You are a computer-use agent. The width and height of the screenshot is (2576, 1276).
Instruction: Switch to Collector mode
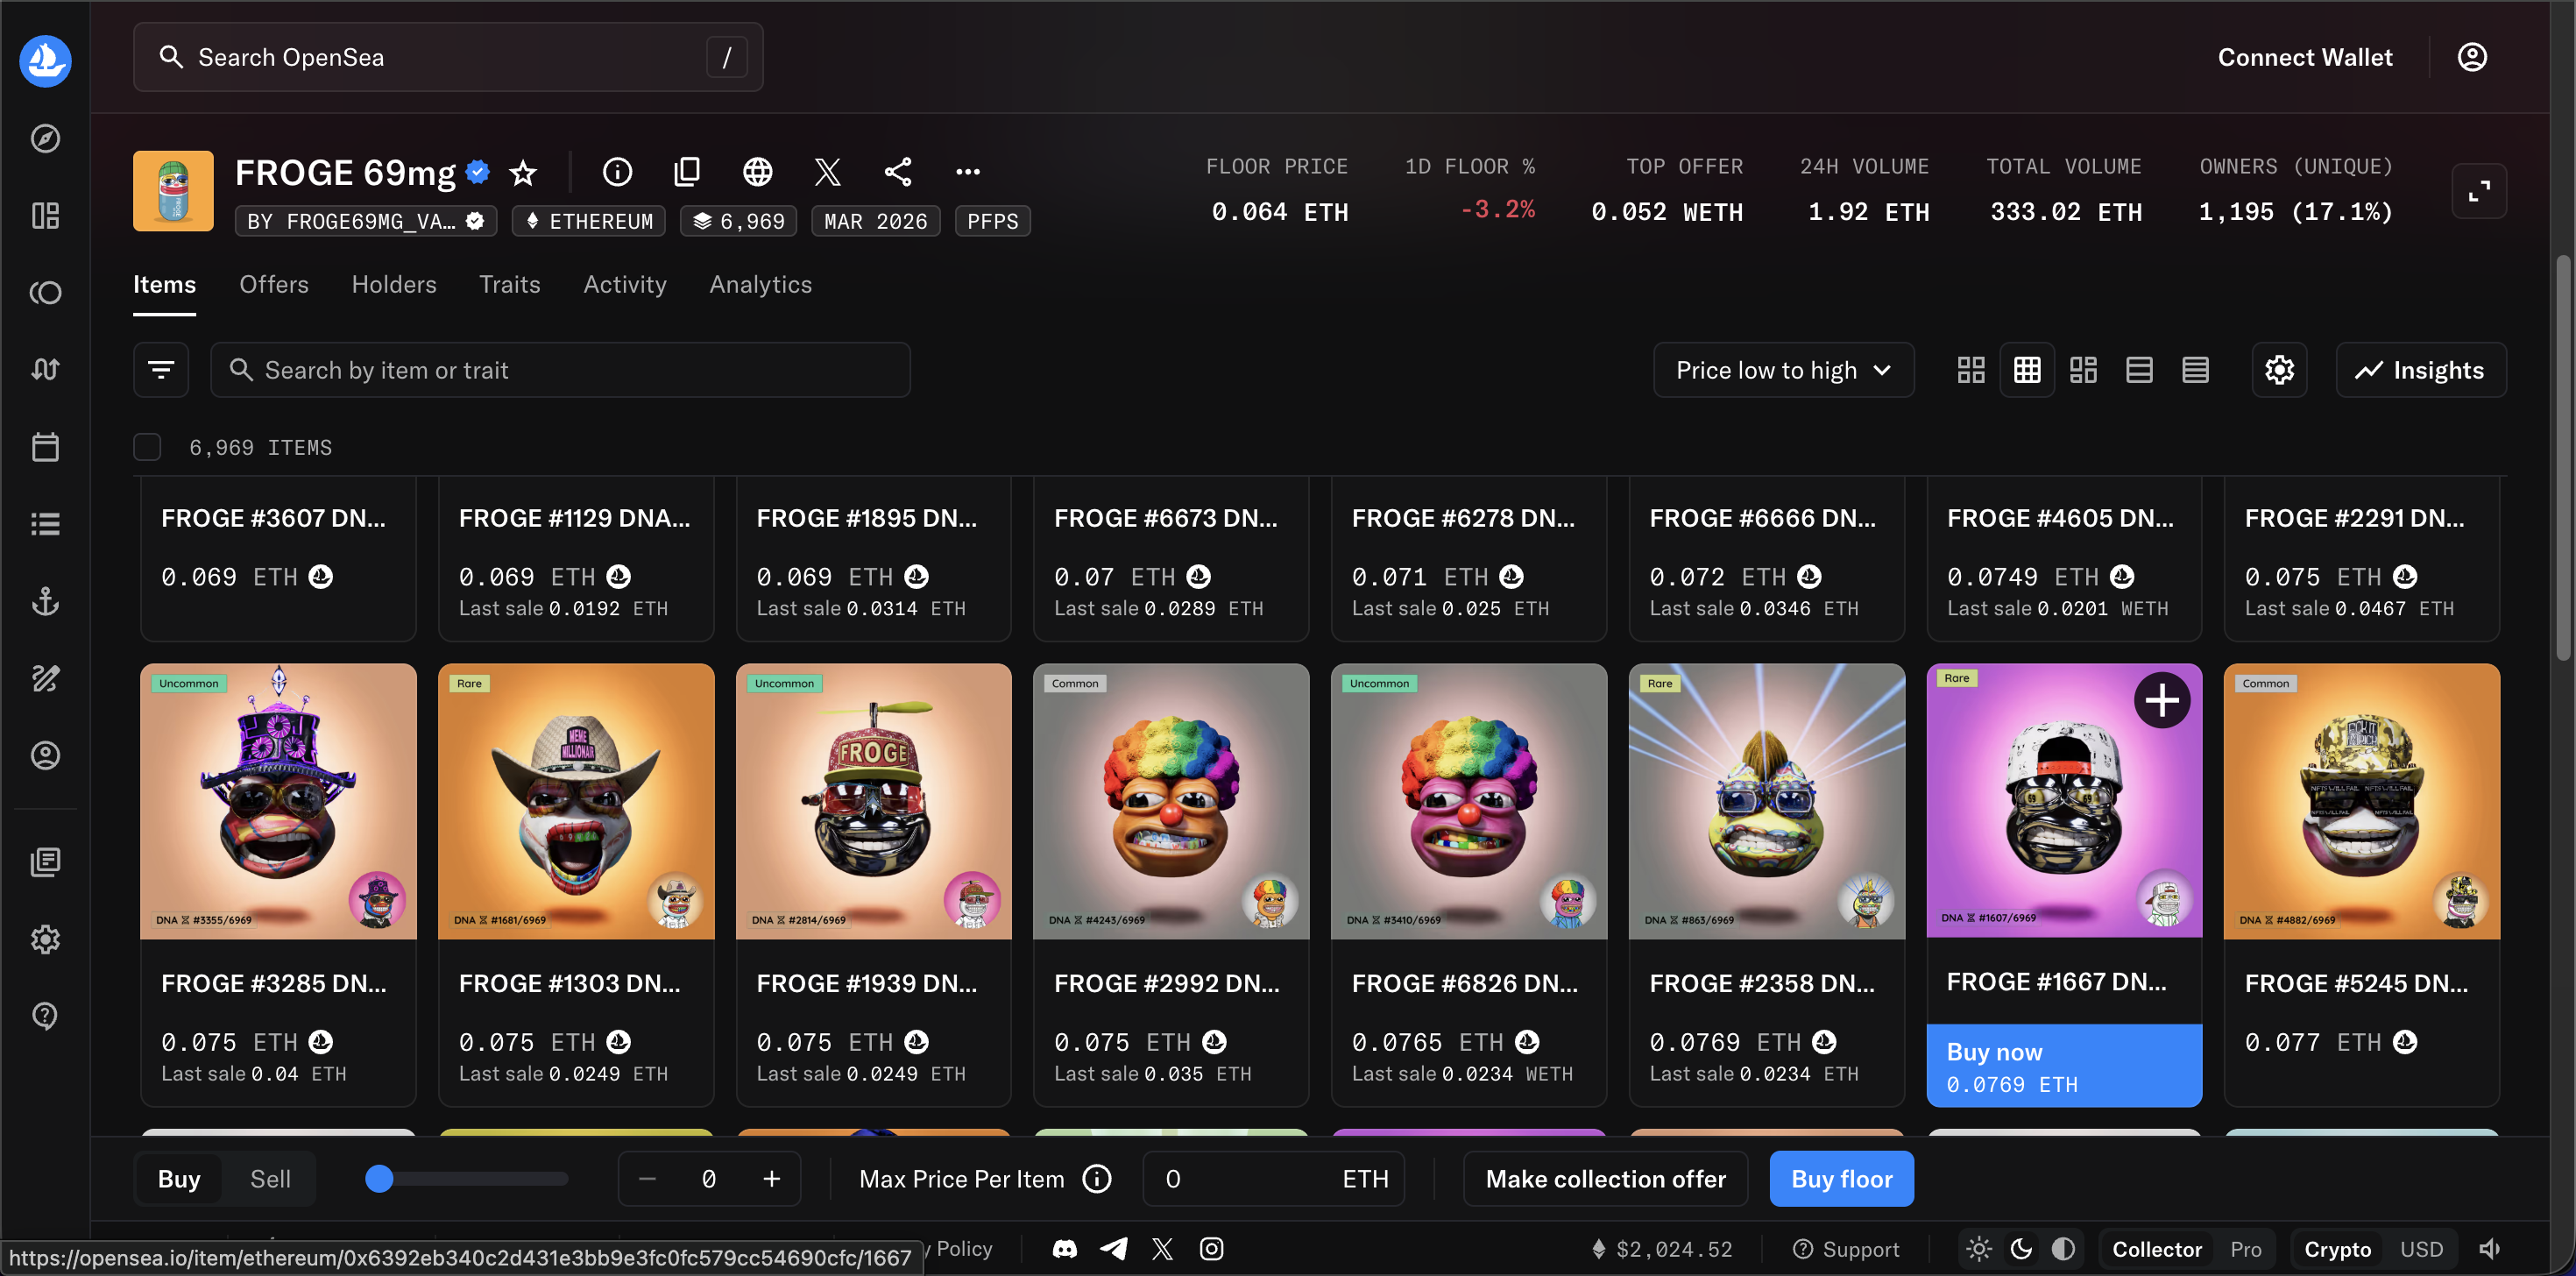click(2156, 1249)
